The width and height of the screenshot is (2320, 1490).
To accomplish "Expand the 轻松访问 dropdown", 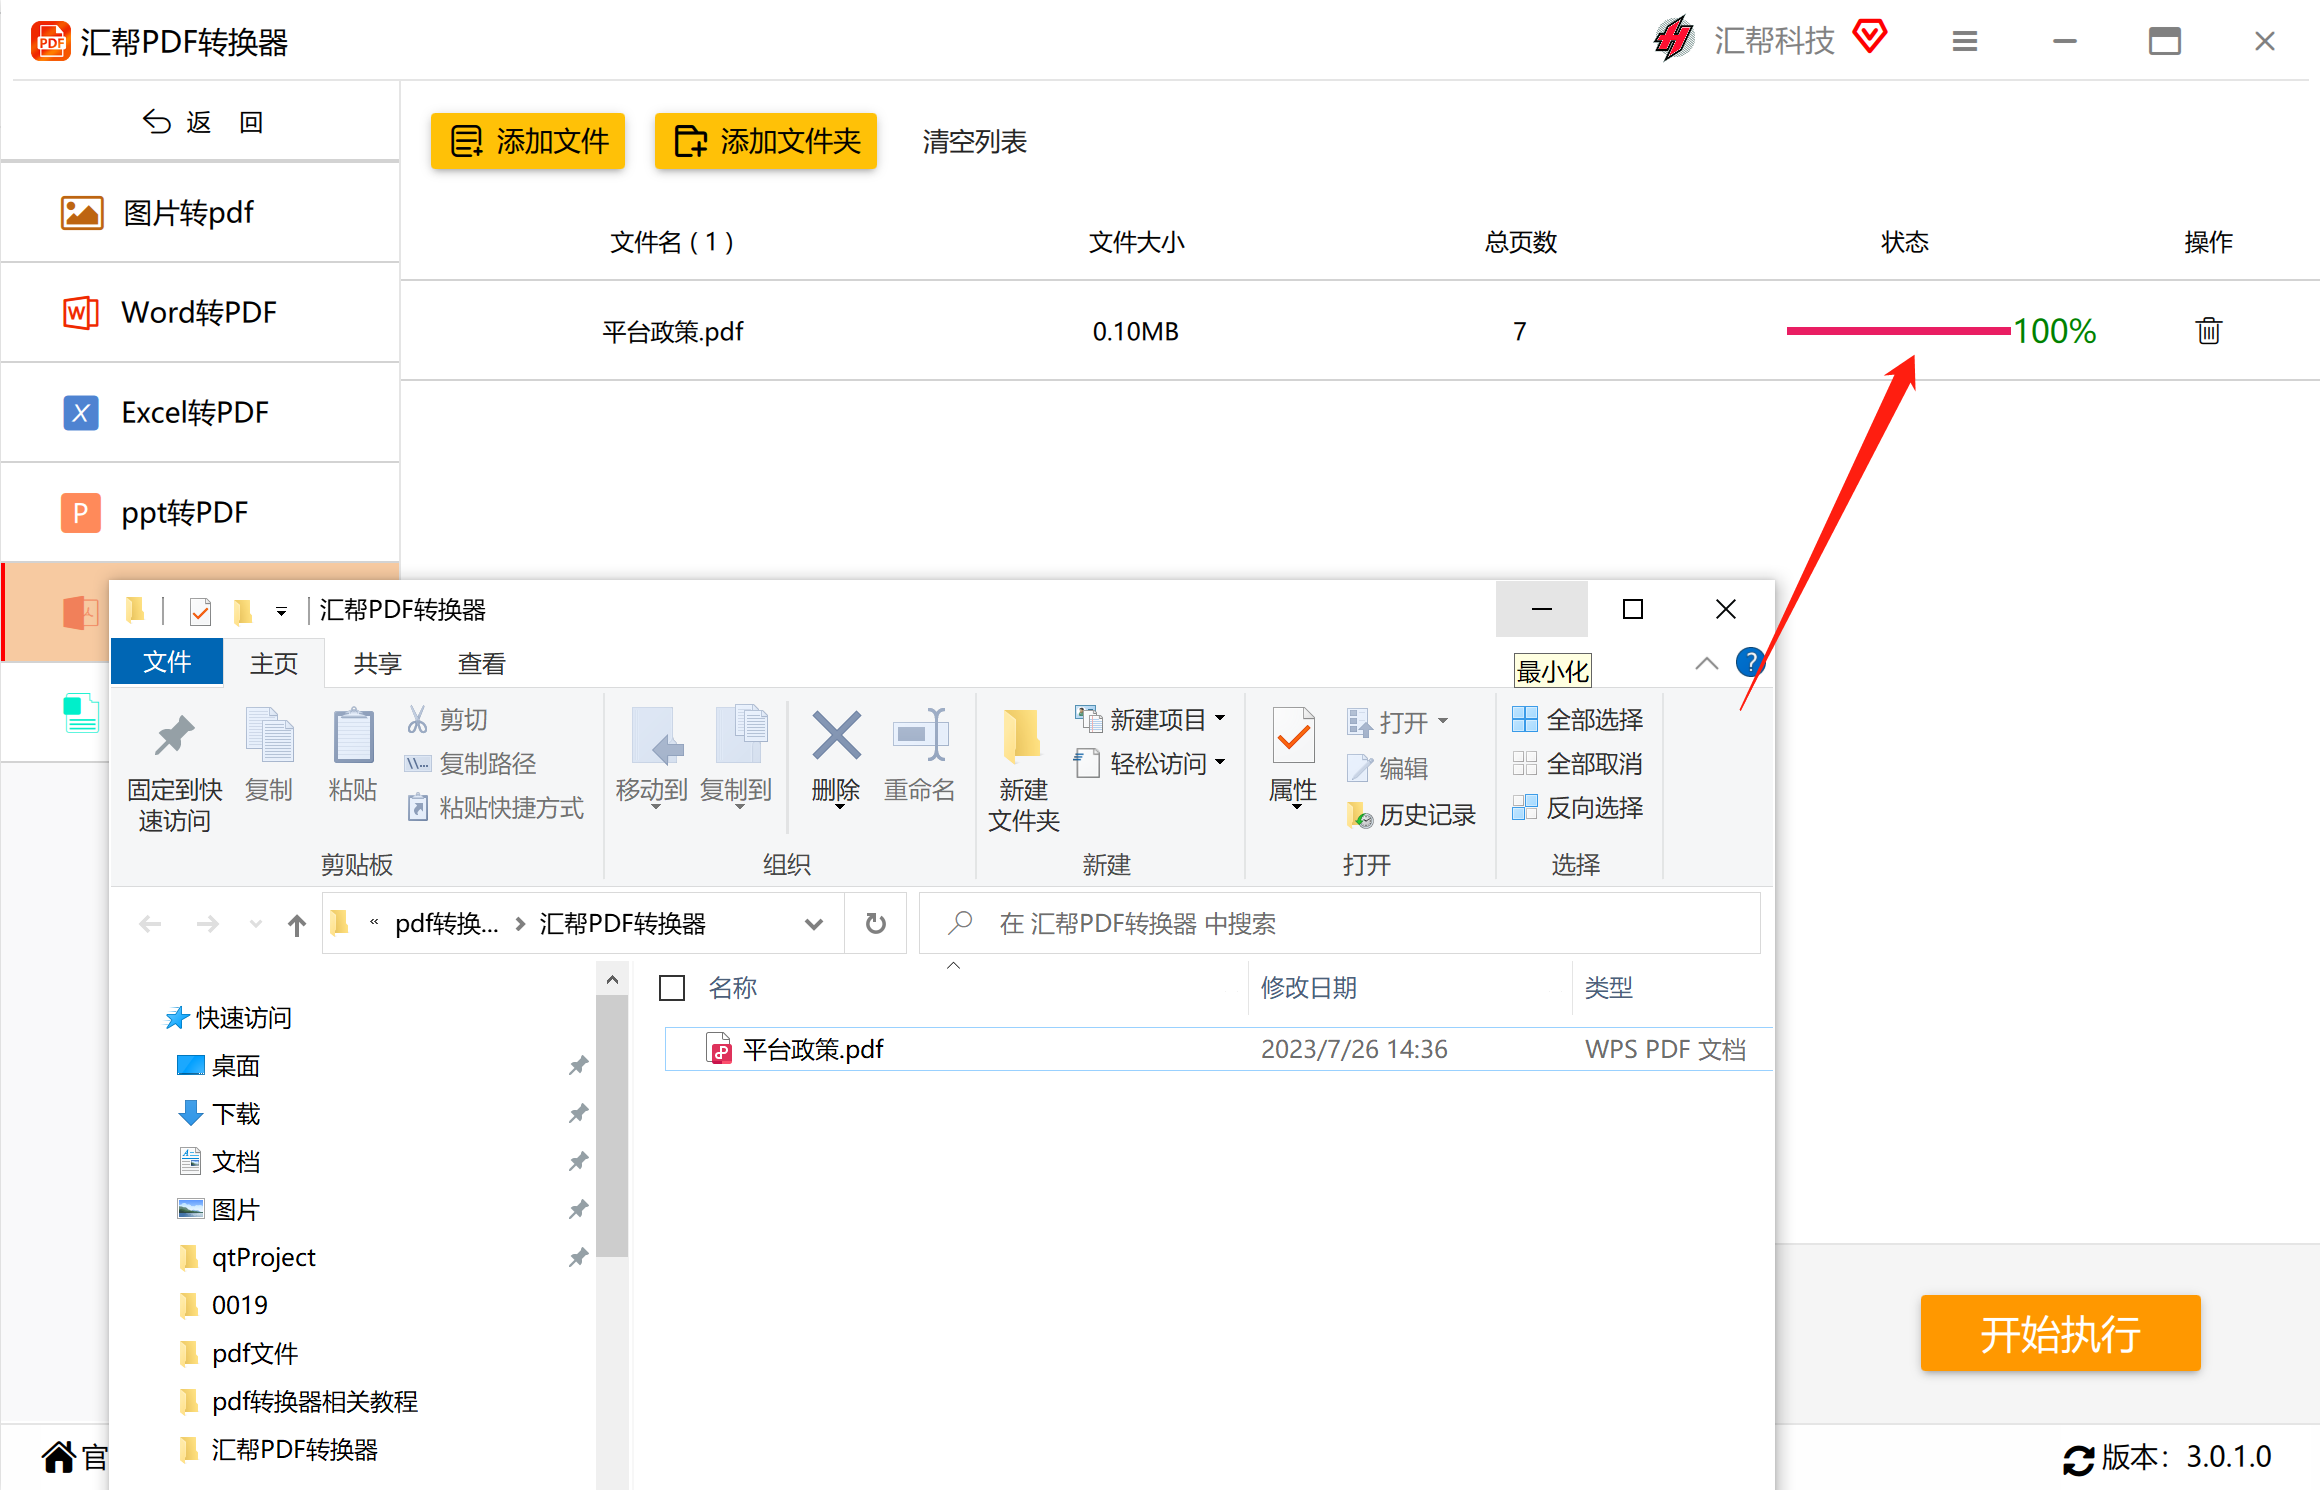I will pyautogui.click(x=1220, y=763).
